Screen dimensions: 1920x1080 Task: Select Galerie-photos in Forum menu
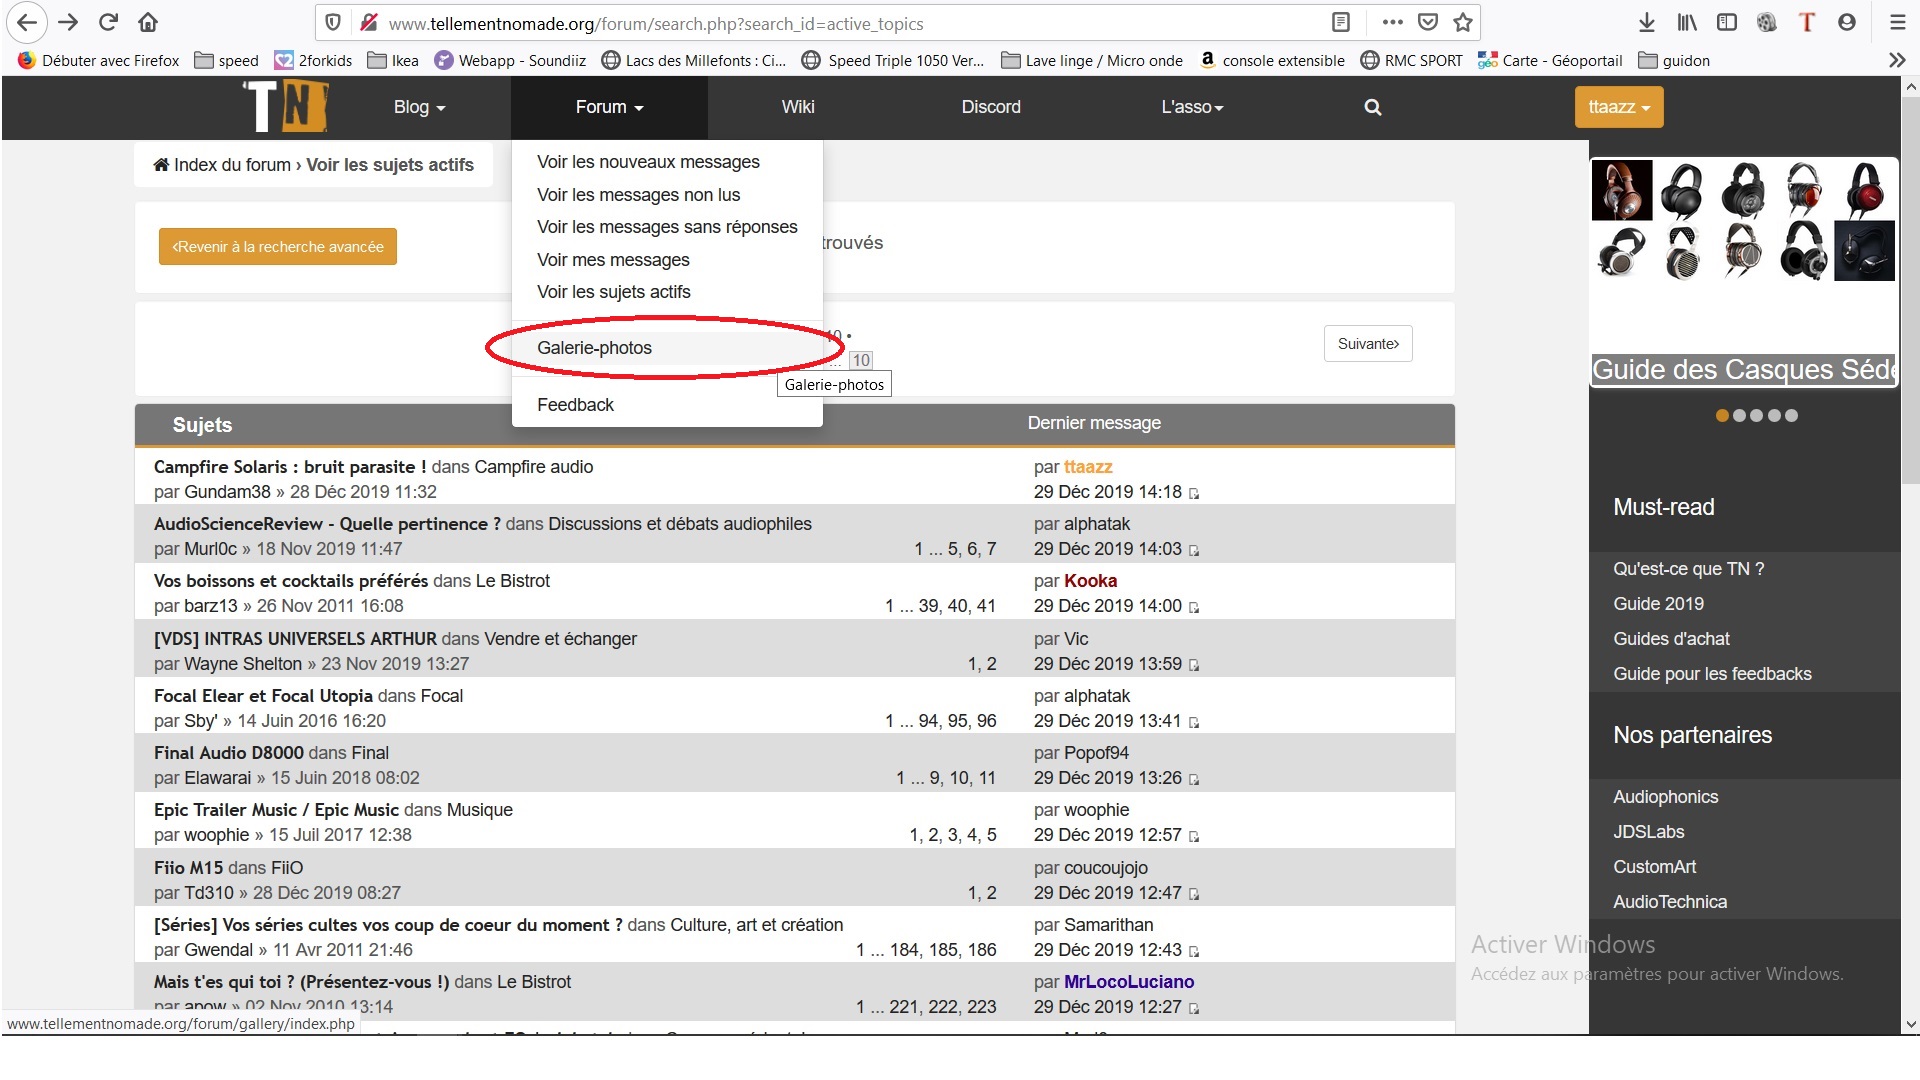594,348
